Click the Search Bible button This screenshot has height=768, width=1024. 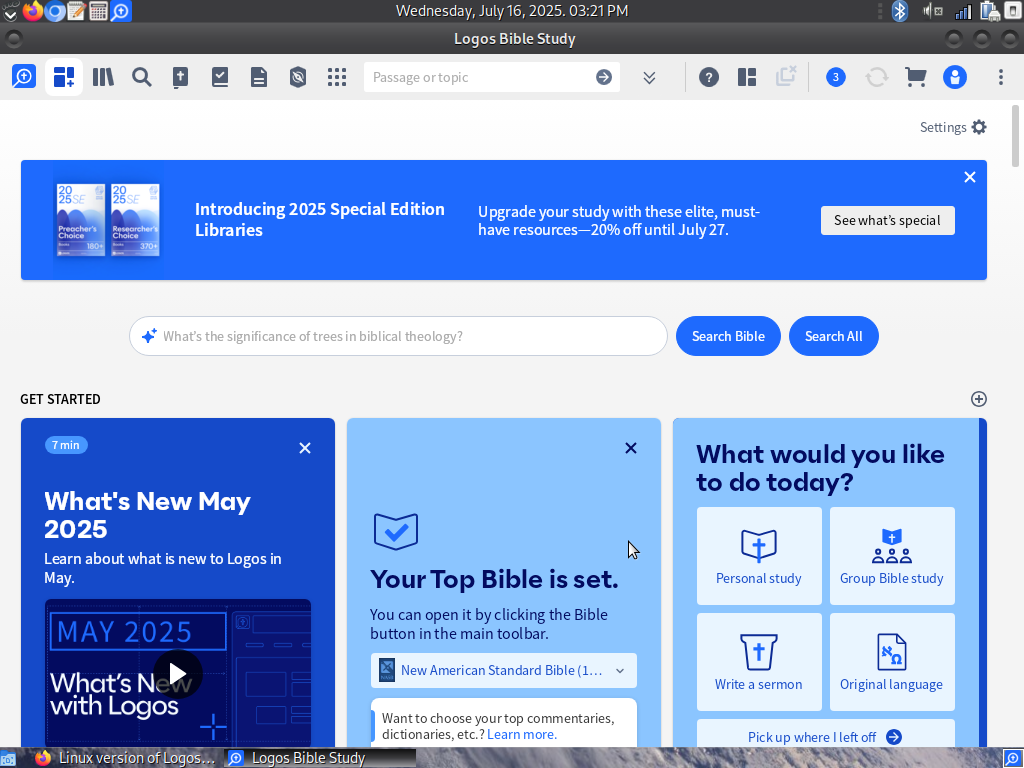pyautogui.click(x=728, y=336)
